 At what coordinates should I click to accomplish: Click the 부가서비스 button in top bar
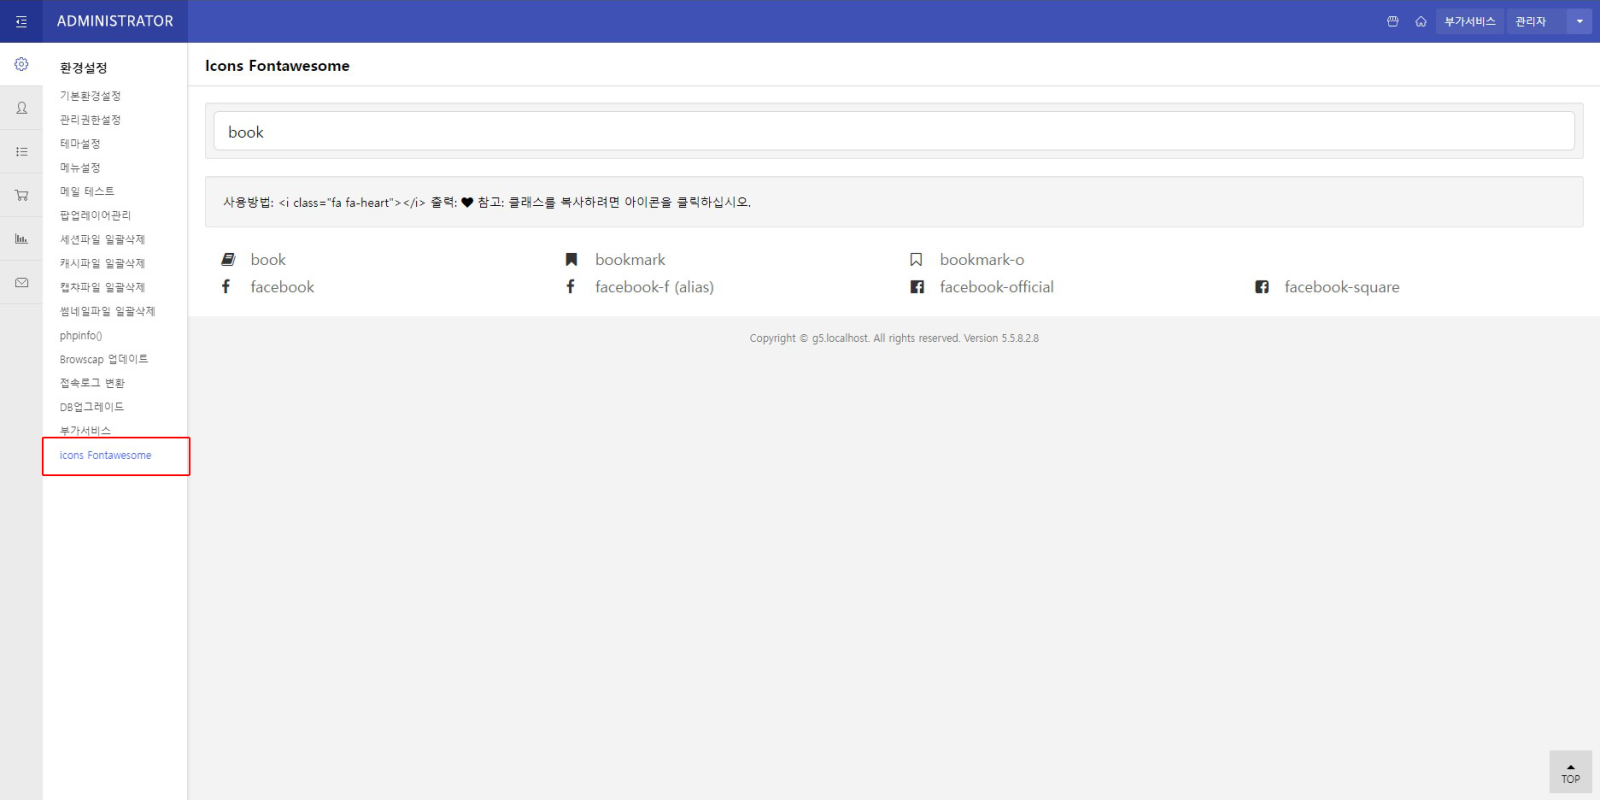1469,21
